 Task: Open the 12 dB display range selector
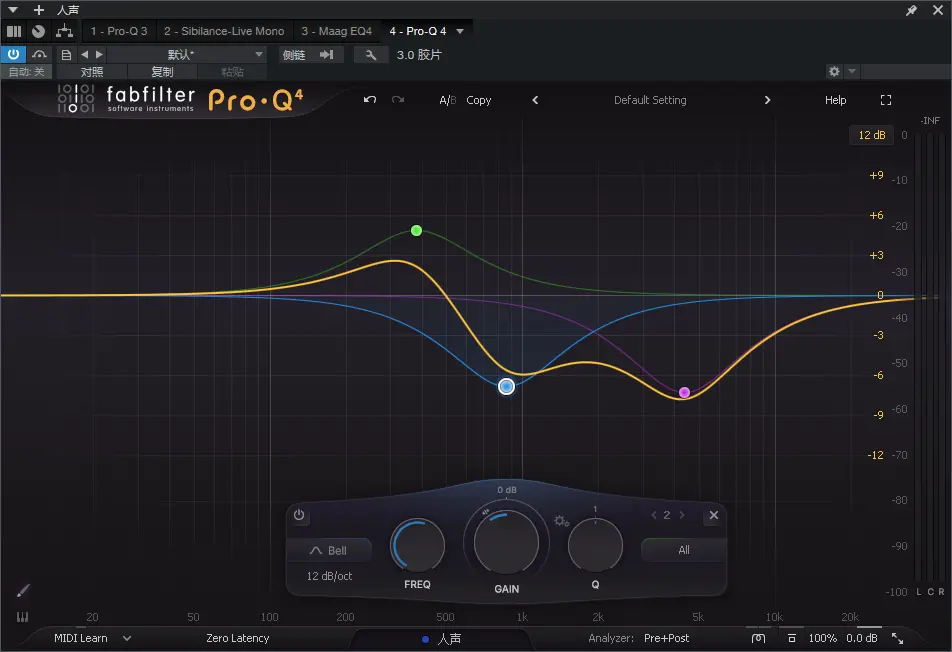pos(871,135)
